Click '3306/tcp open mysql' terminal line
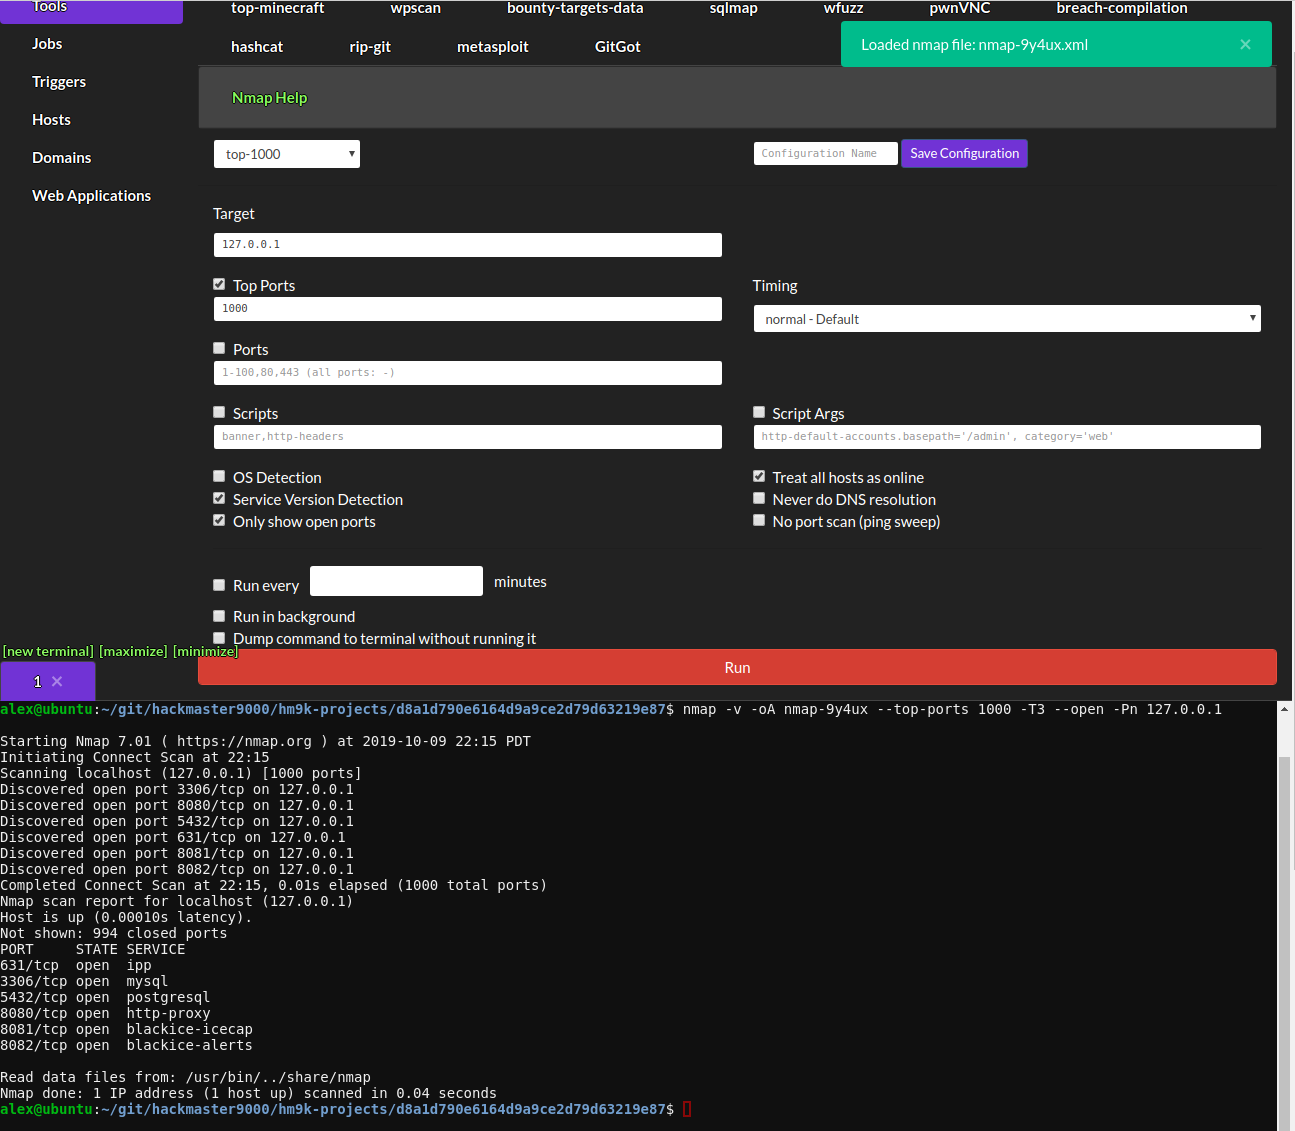 tap(84, 981)
